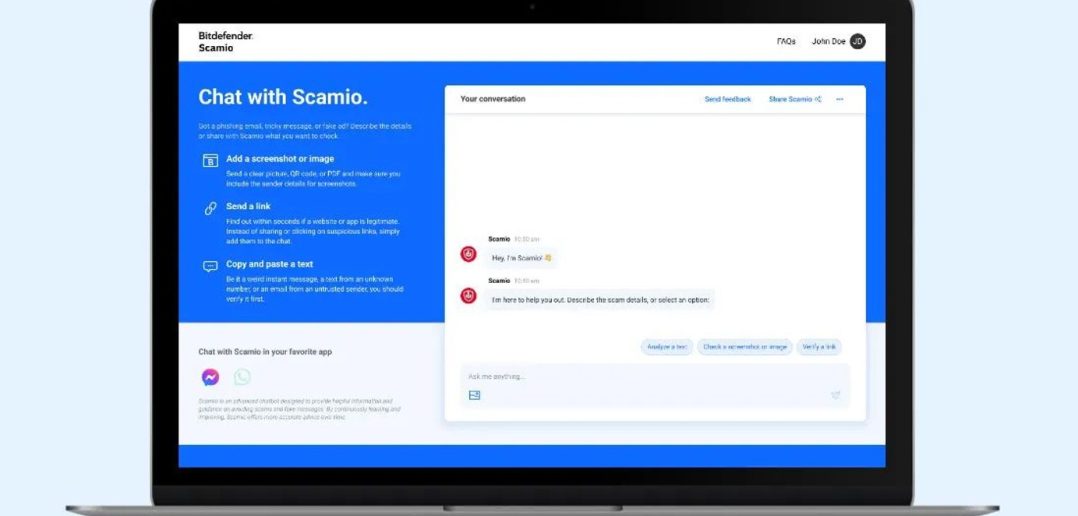
Task: Open the John Doe account menu
Action: (x=828, y=42)
